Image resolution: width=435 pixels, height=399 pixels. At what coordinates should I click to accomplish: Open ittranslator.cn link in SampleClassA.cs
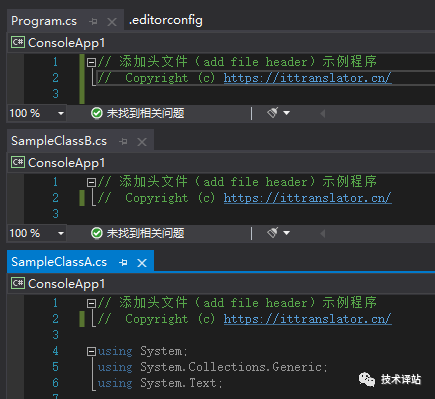pos(308,319)
